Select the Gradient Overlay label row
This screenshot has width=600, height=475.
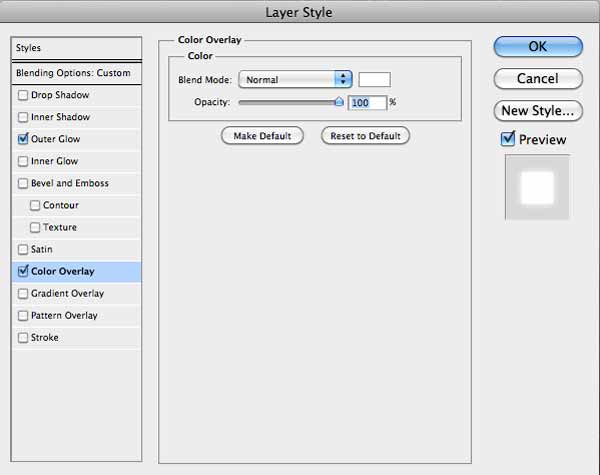pos(67,294)
